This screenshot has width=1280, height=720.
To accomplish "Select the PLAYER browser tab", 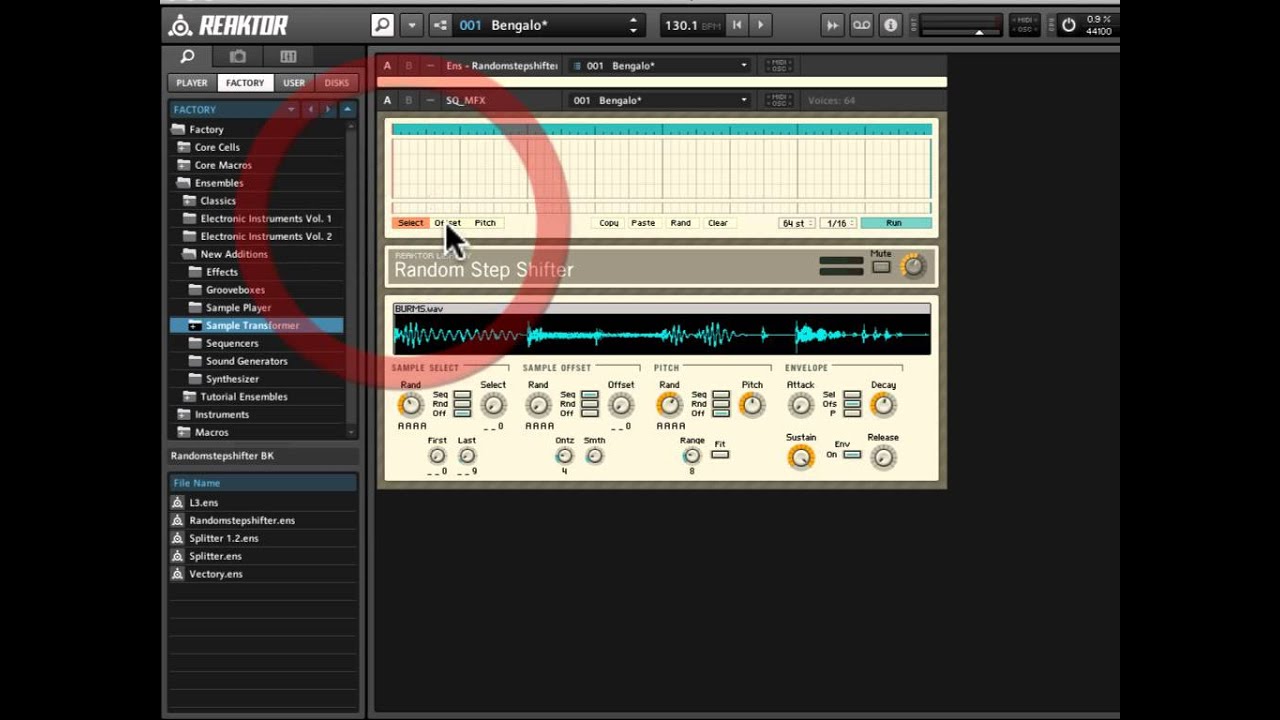I will [192, 83].
